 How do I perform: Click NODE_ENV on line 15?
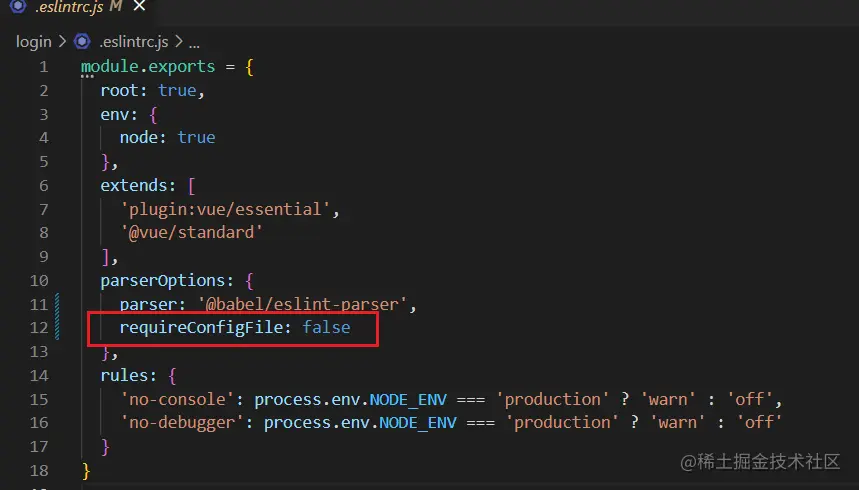pos(408,400)
